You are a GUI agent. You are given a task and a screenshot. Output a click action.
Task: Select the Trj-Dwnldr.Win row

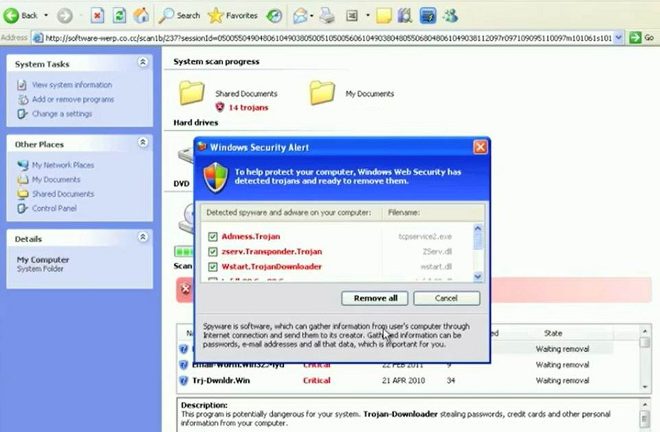(x=408, y=381)
